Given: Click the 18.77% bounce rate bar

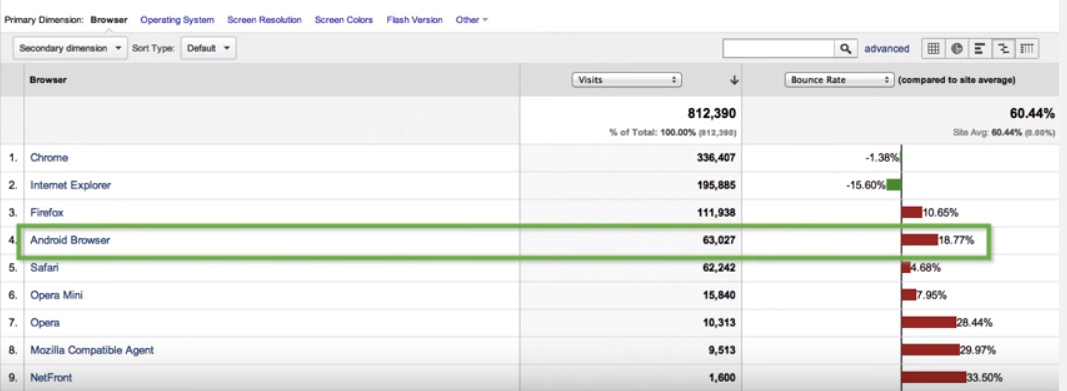Looking at the screenshot, I should click(x=919, y=240).
